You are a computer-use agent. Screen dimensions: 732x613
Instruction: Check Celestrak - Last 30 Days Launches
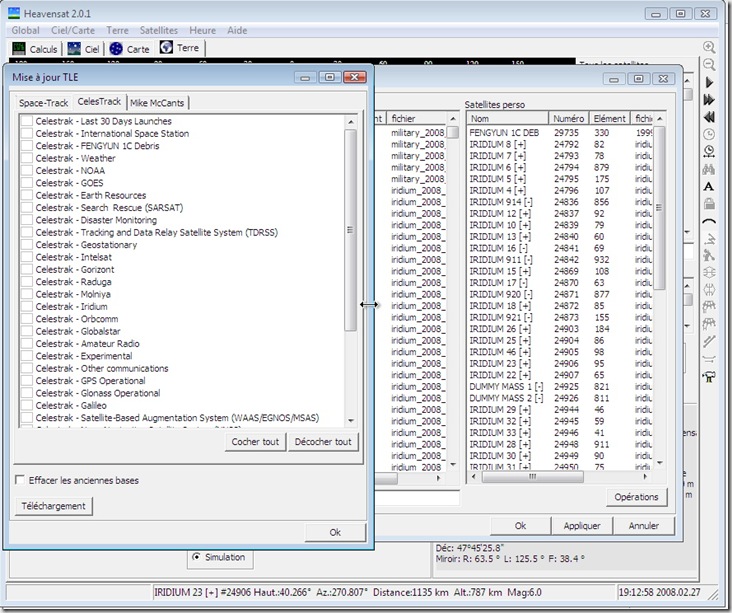click(x=27, y=121)
